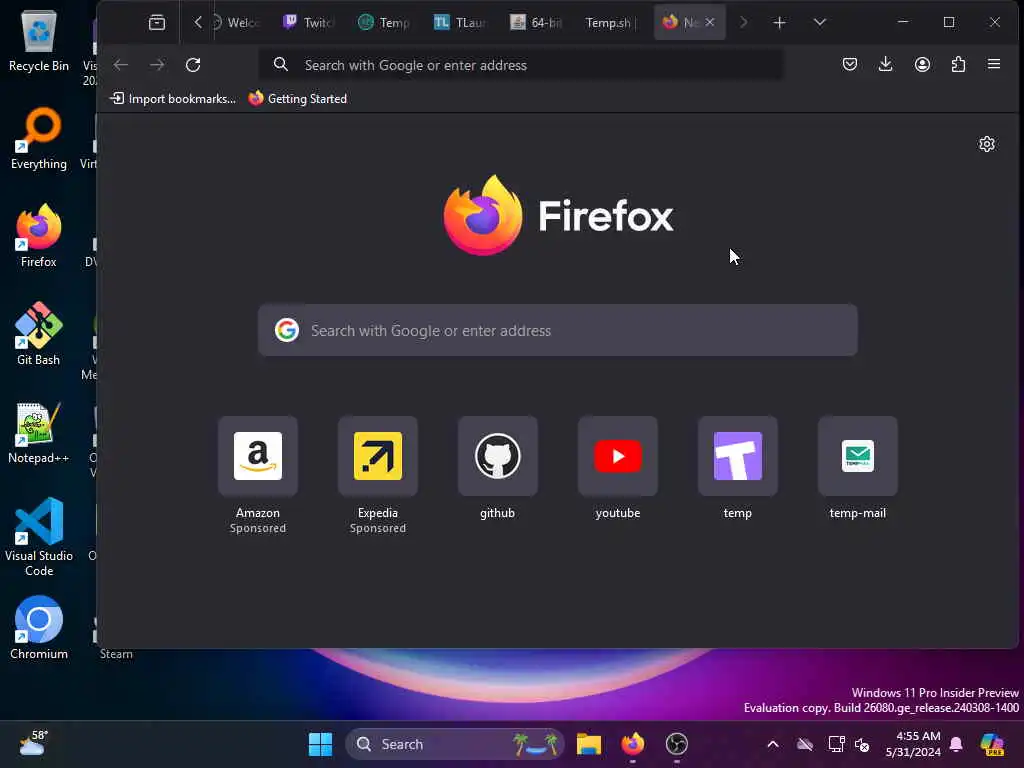
Task: Open the notifications bell icon
Action: coord(956,744)
